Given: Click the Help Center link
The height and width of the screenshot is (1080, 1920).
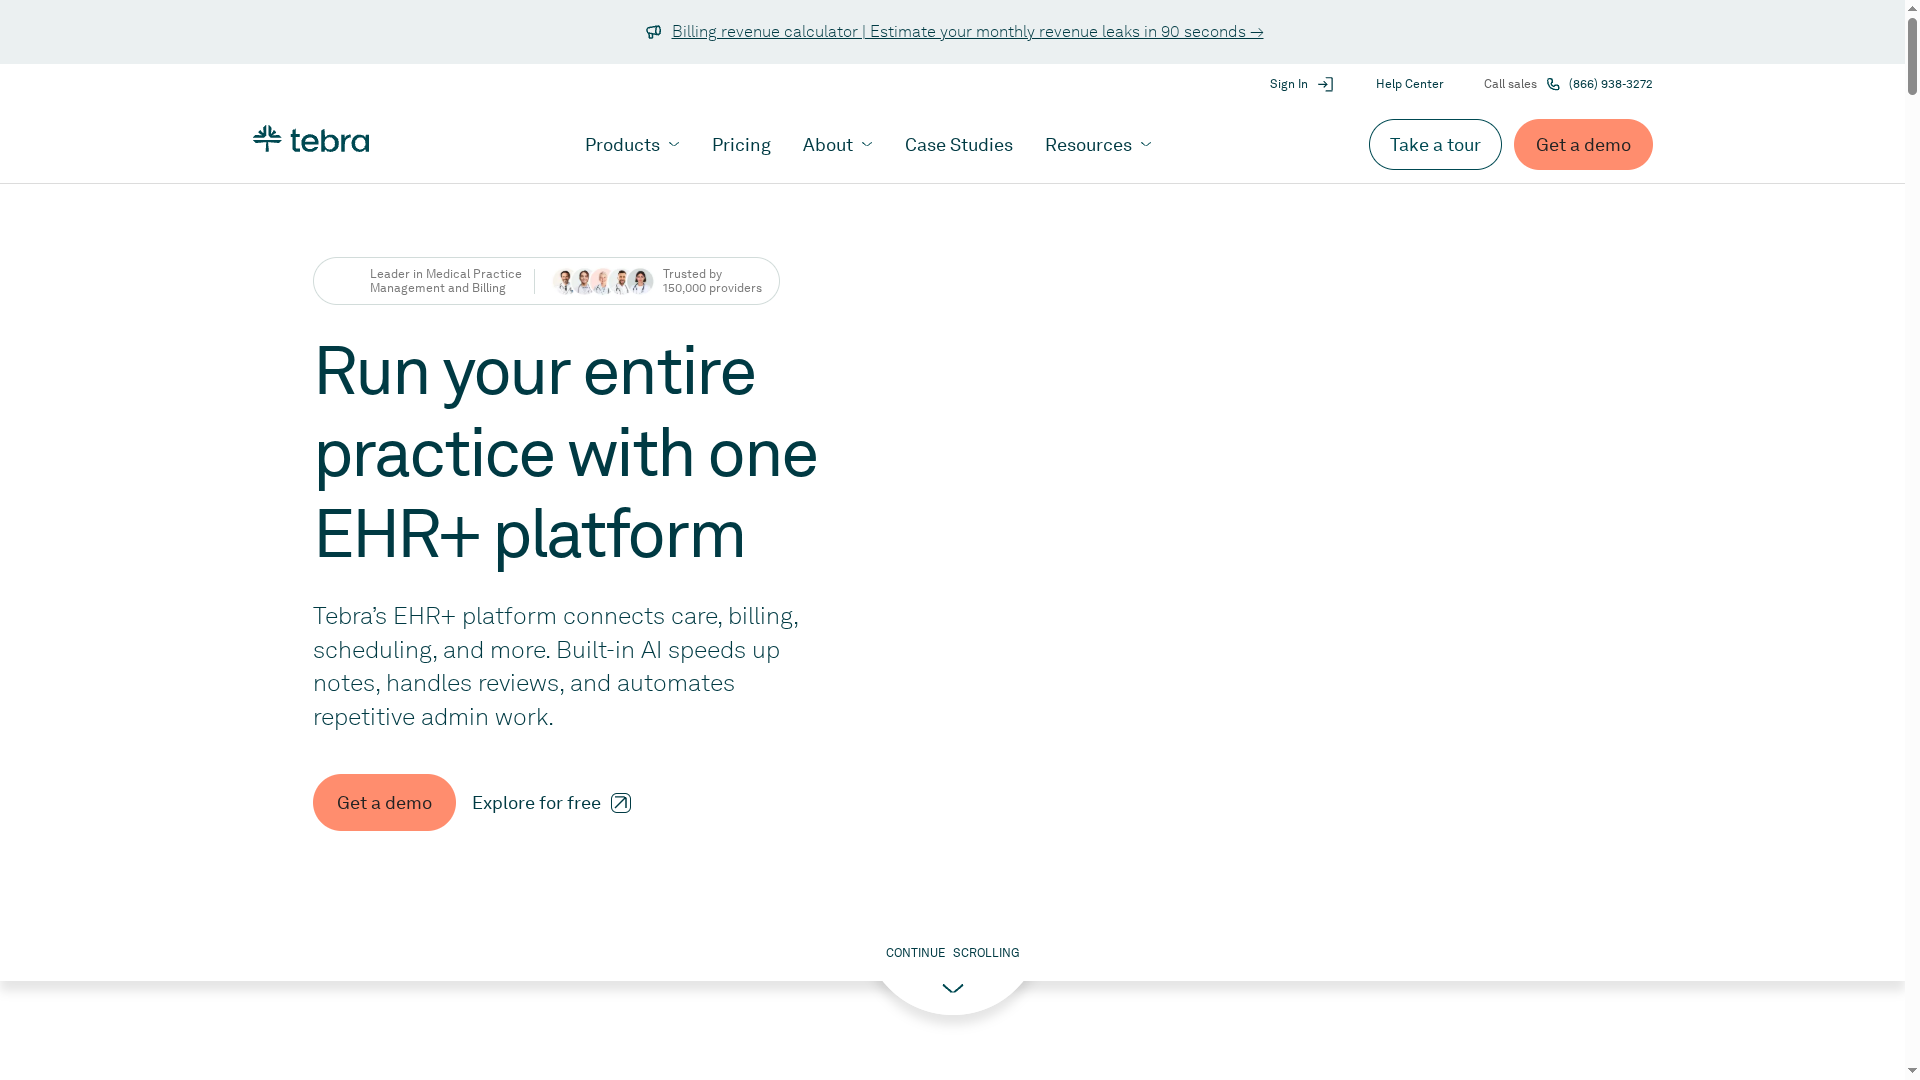Looking at the screenshot, I should (x=1409, y=84).
